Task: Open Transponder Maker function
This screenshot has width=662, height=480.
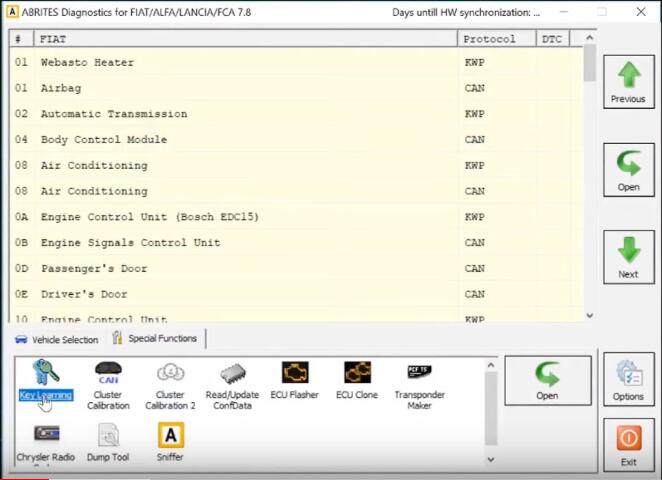Action: (x=419, y=385)
